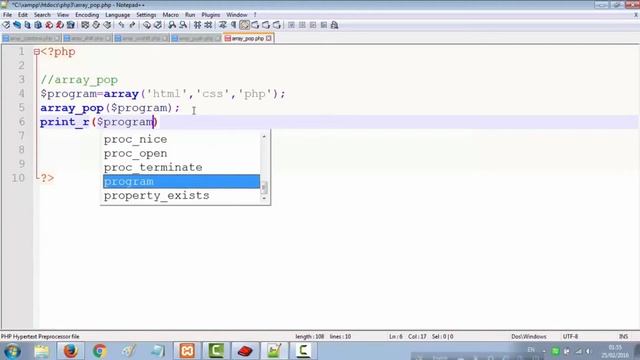The image size is (640, 360).
Task: Save the current file with toolbar icon
Action: 27,25
